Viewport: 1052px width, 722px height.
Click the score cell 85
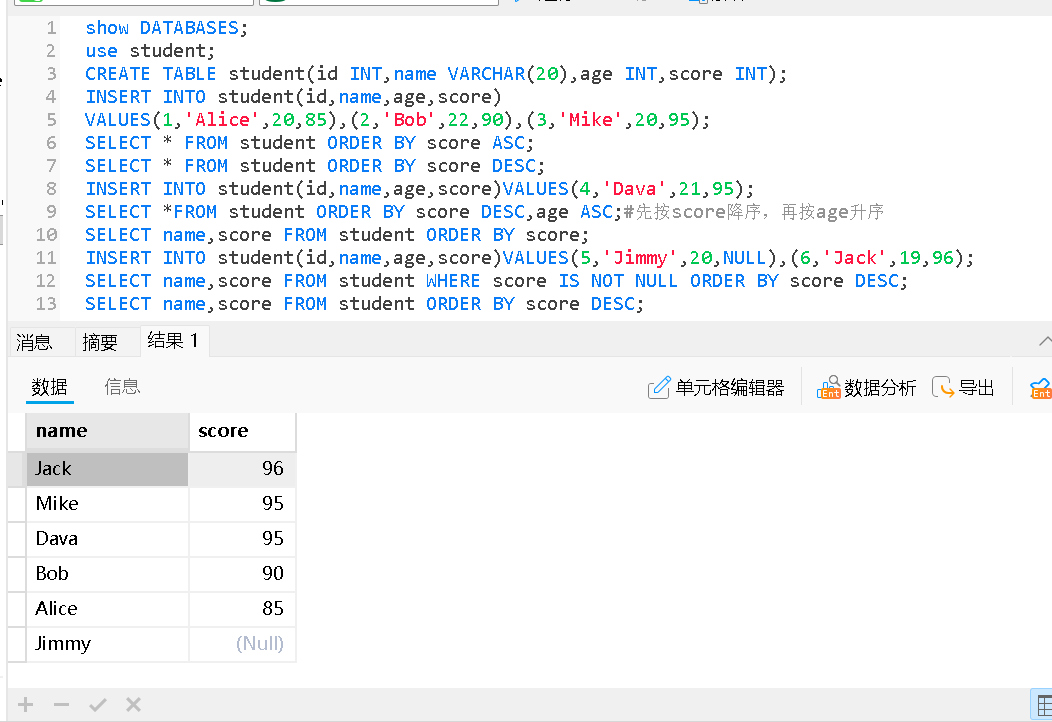point(242,608)
